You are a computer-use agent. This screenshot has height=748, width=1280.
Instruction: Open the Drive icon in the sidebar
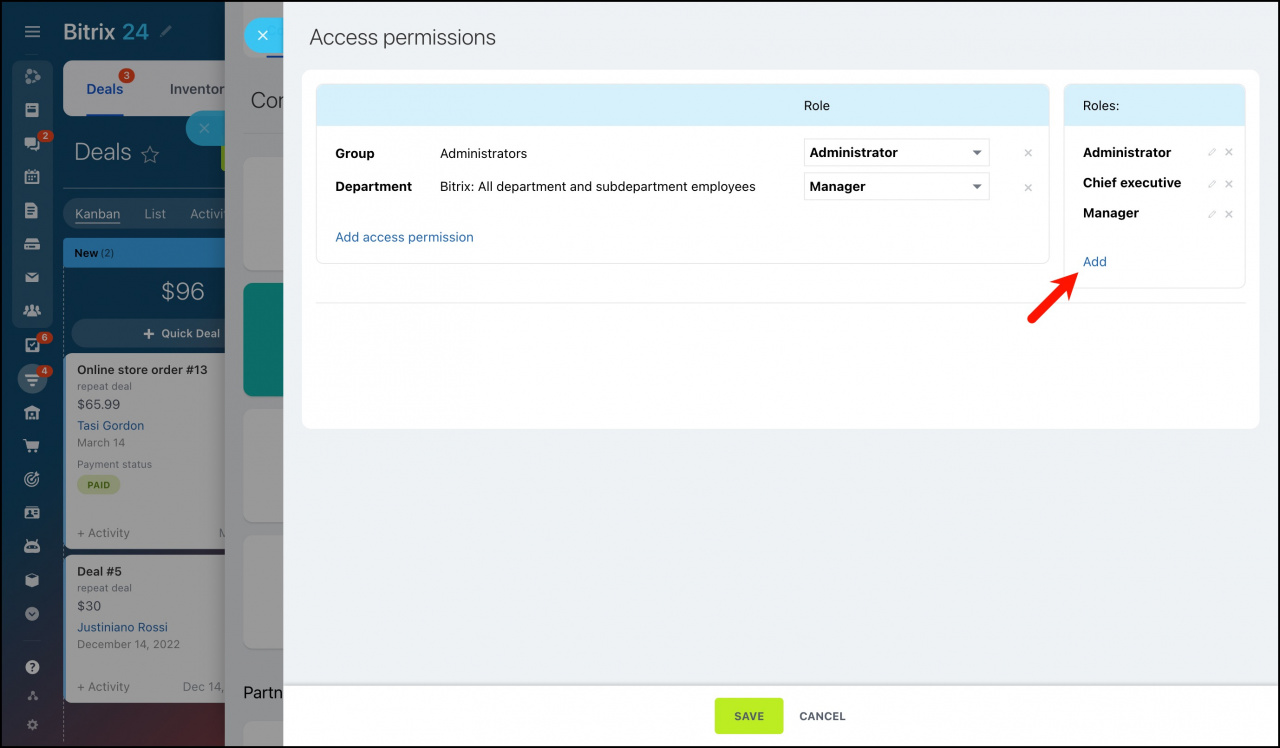click(x=32, y=244)
